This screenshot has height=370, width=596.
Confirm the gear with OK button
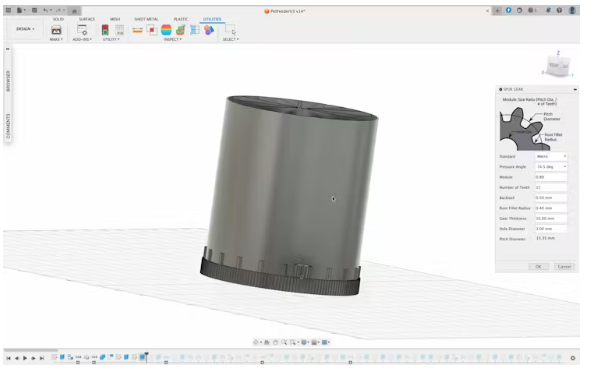(x=538, y=267)
